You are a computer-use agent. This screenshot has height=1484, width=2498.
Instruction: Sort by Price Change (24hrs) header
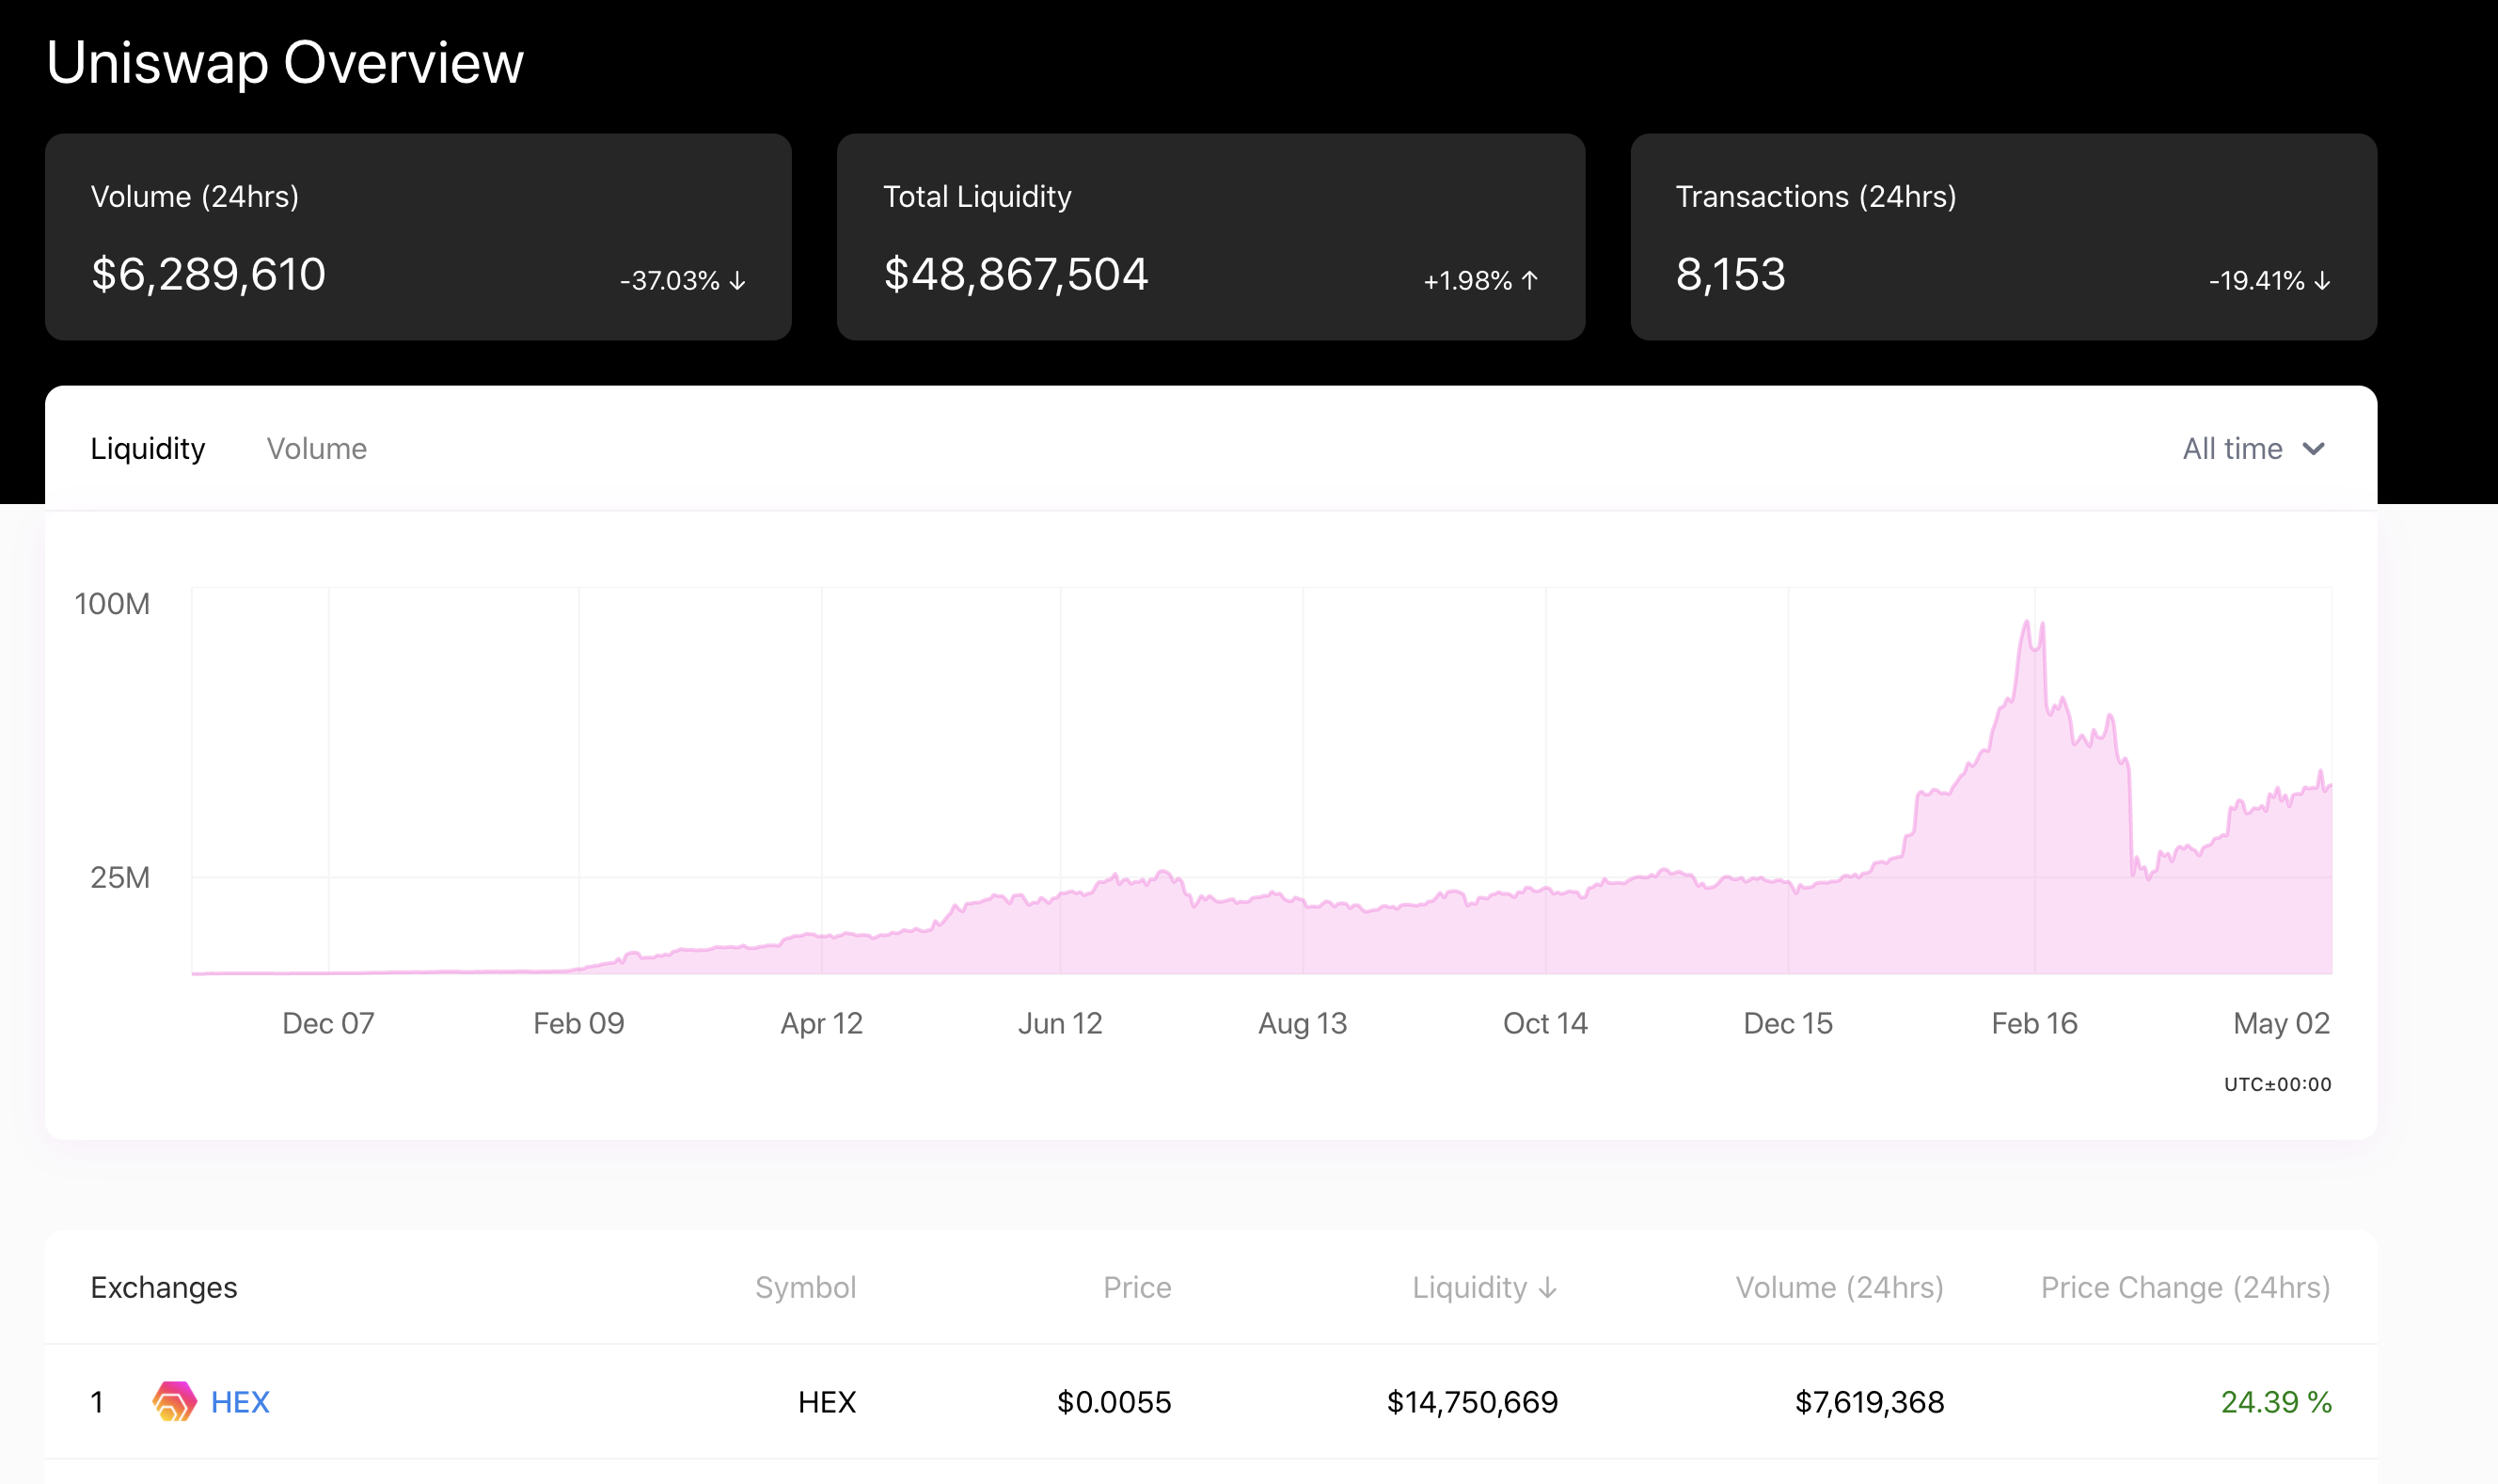coord(2186,1288)
